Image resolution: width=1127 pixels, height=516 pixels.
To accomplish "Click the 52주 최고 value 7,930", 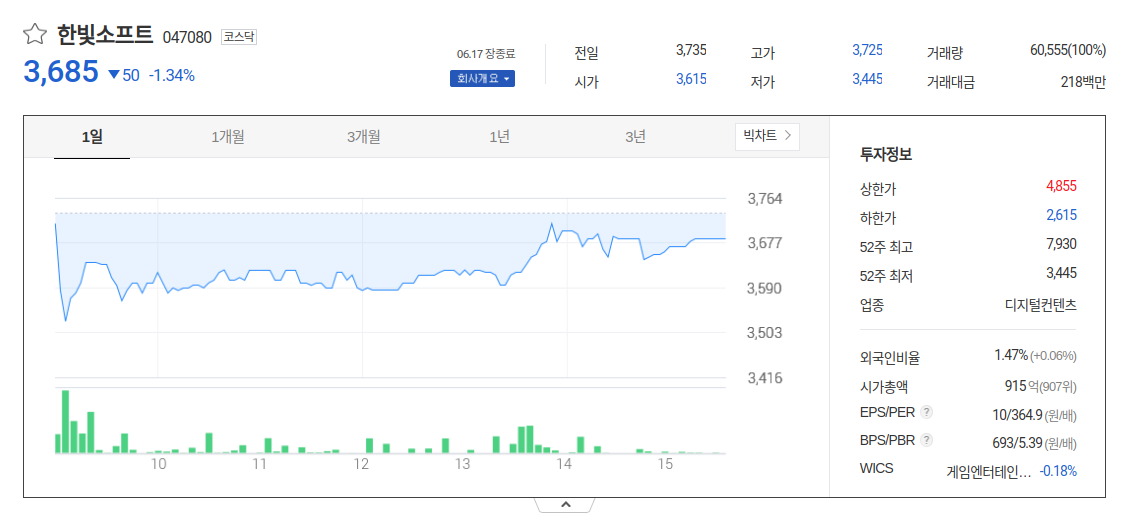I will point(1062,244).
